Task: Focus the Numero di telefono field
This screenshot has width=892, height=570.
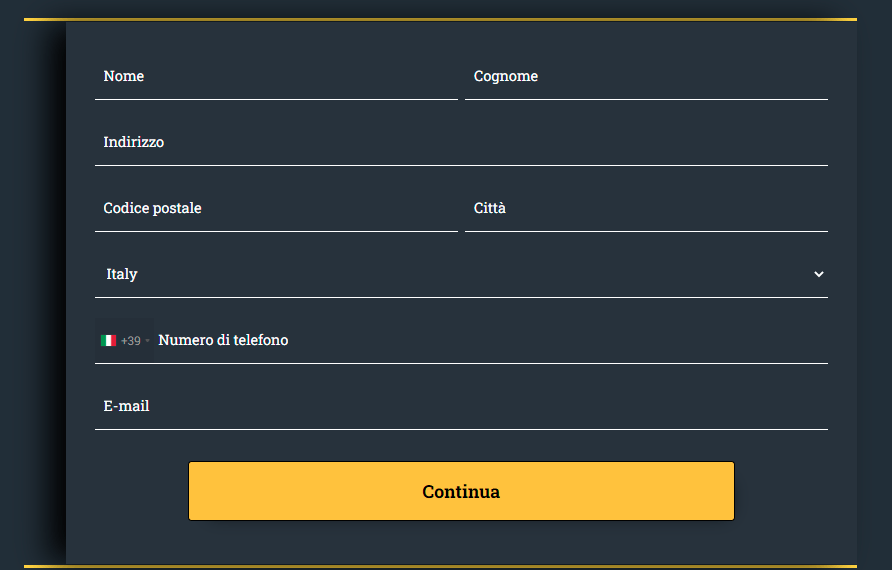Action: point(490,340)
